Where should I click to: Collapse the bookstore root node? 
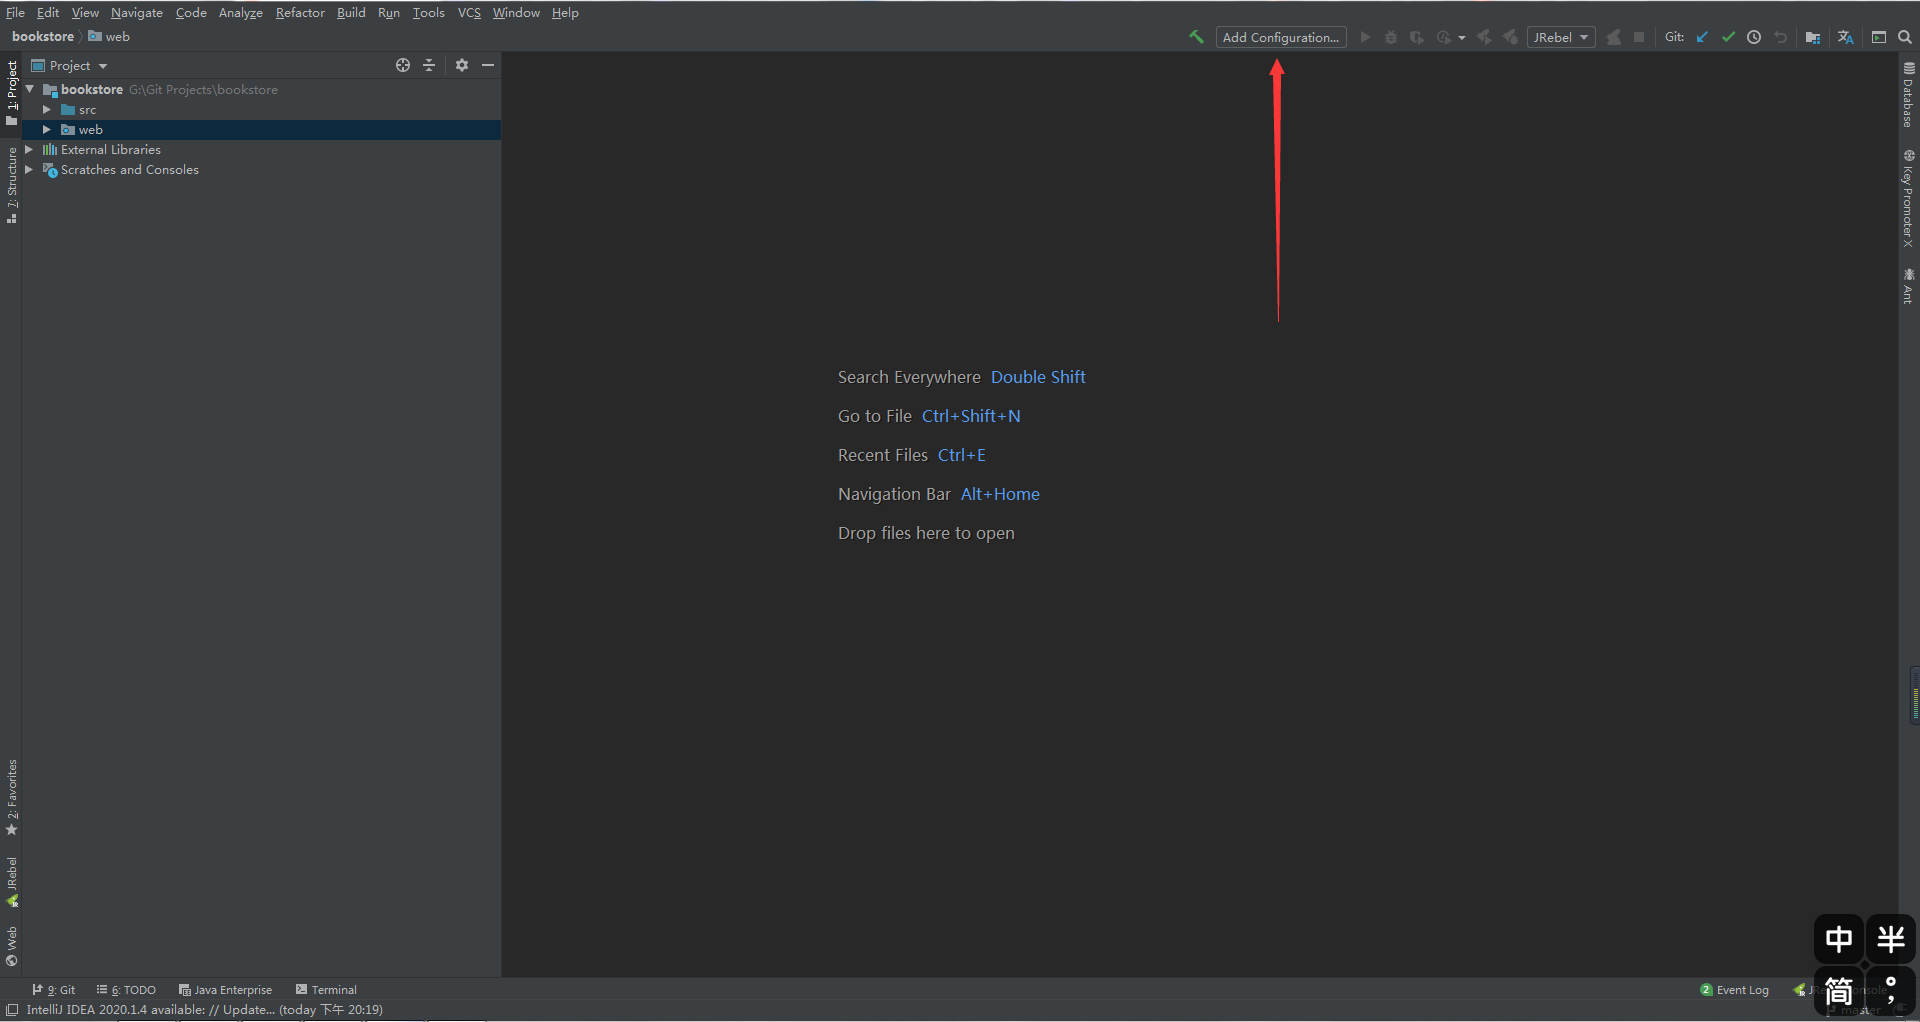pos(30,89)
